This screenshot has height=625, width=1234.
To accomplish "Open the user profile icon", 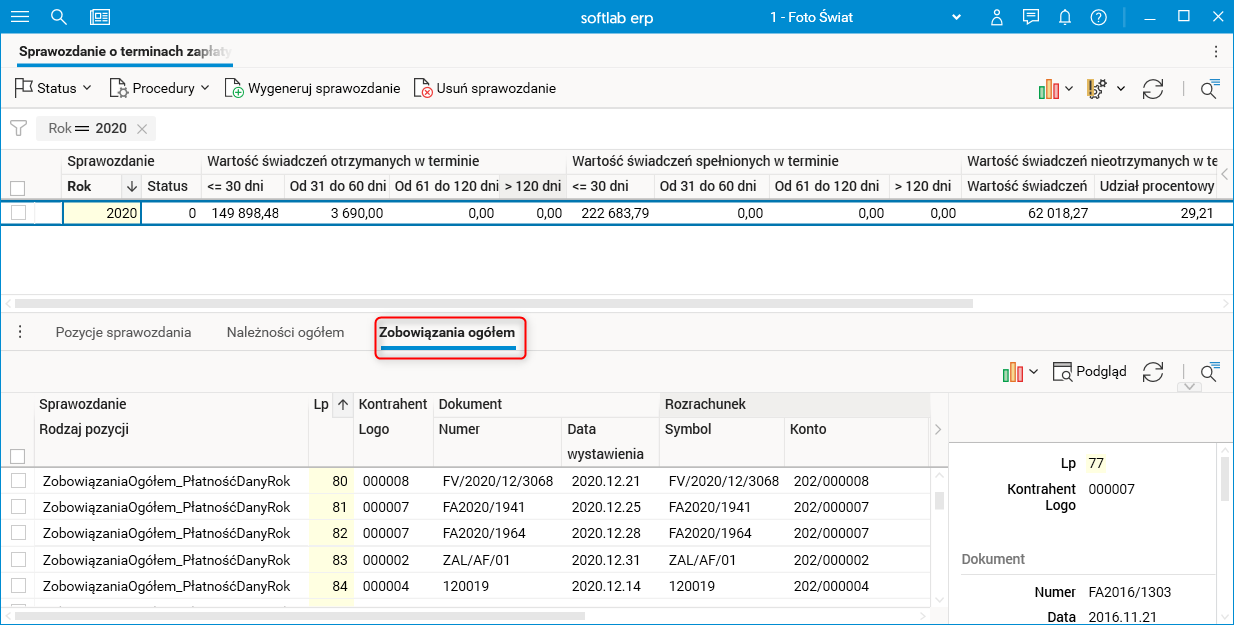I will (996, 17).
